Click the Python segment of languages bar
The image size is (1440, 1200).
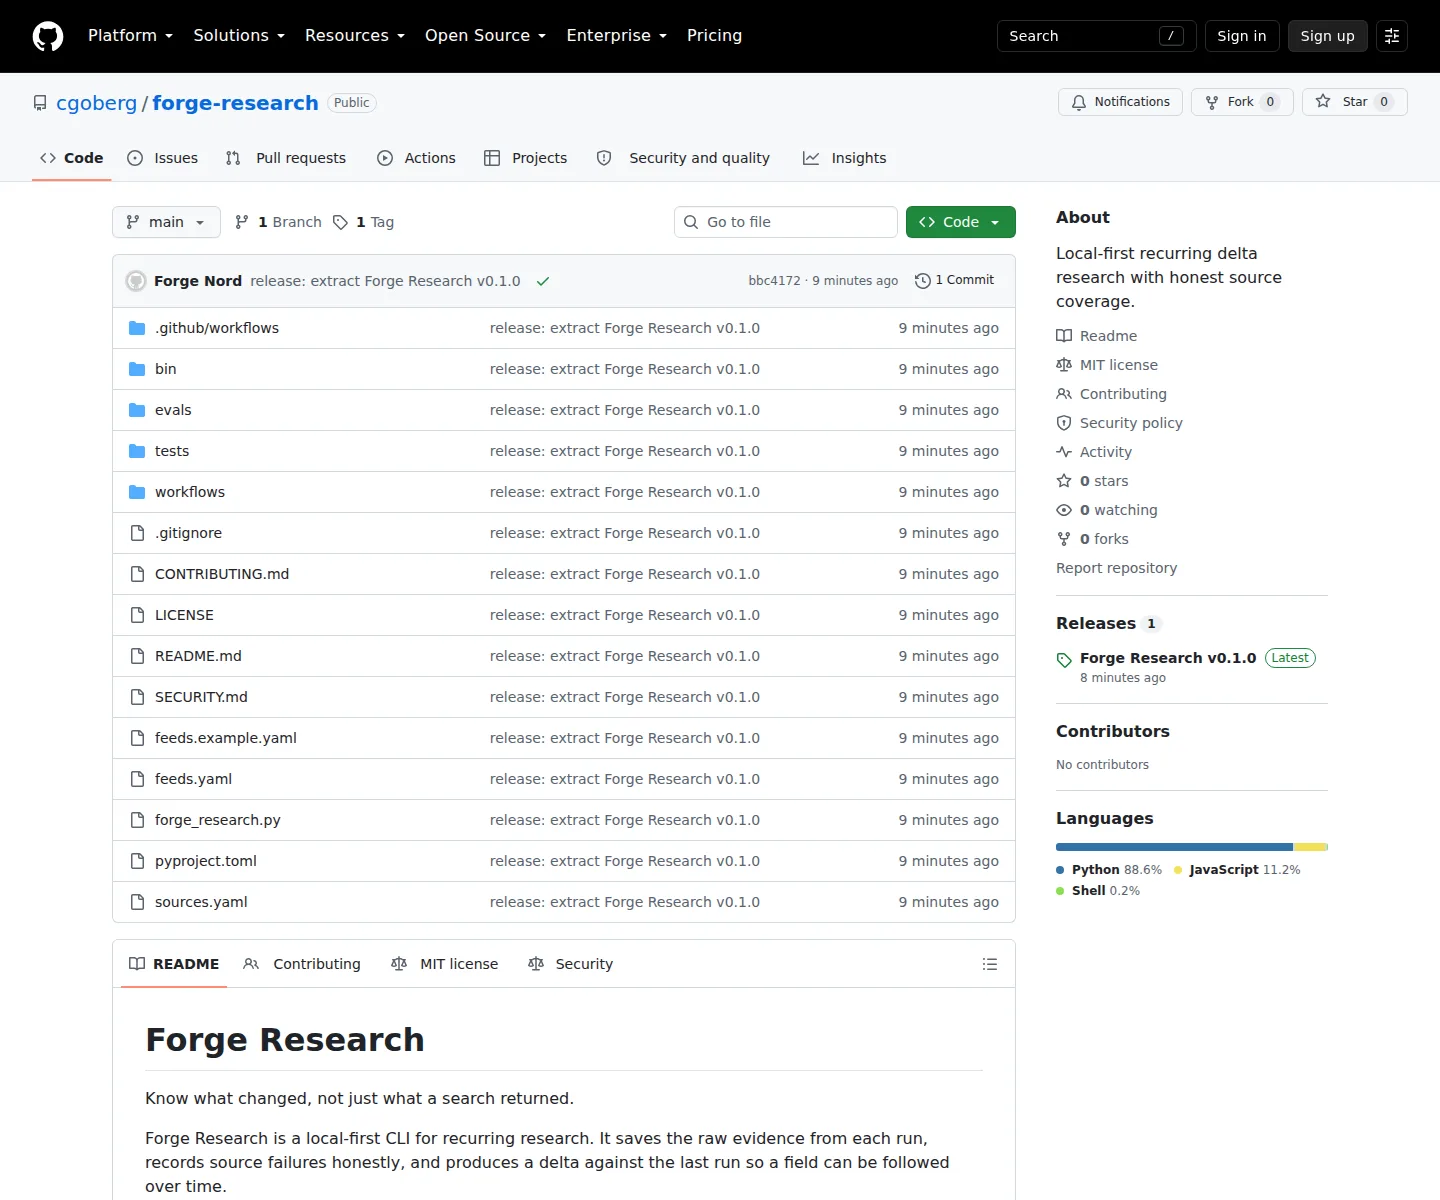click(x=1174, y=847)
